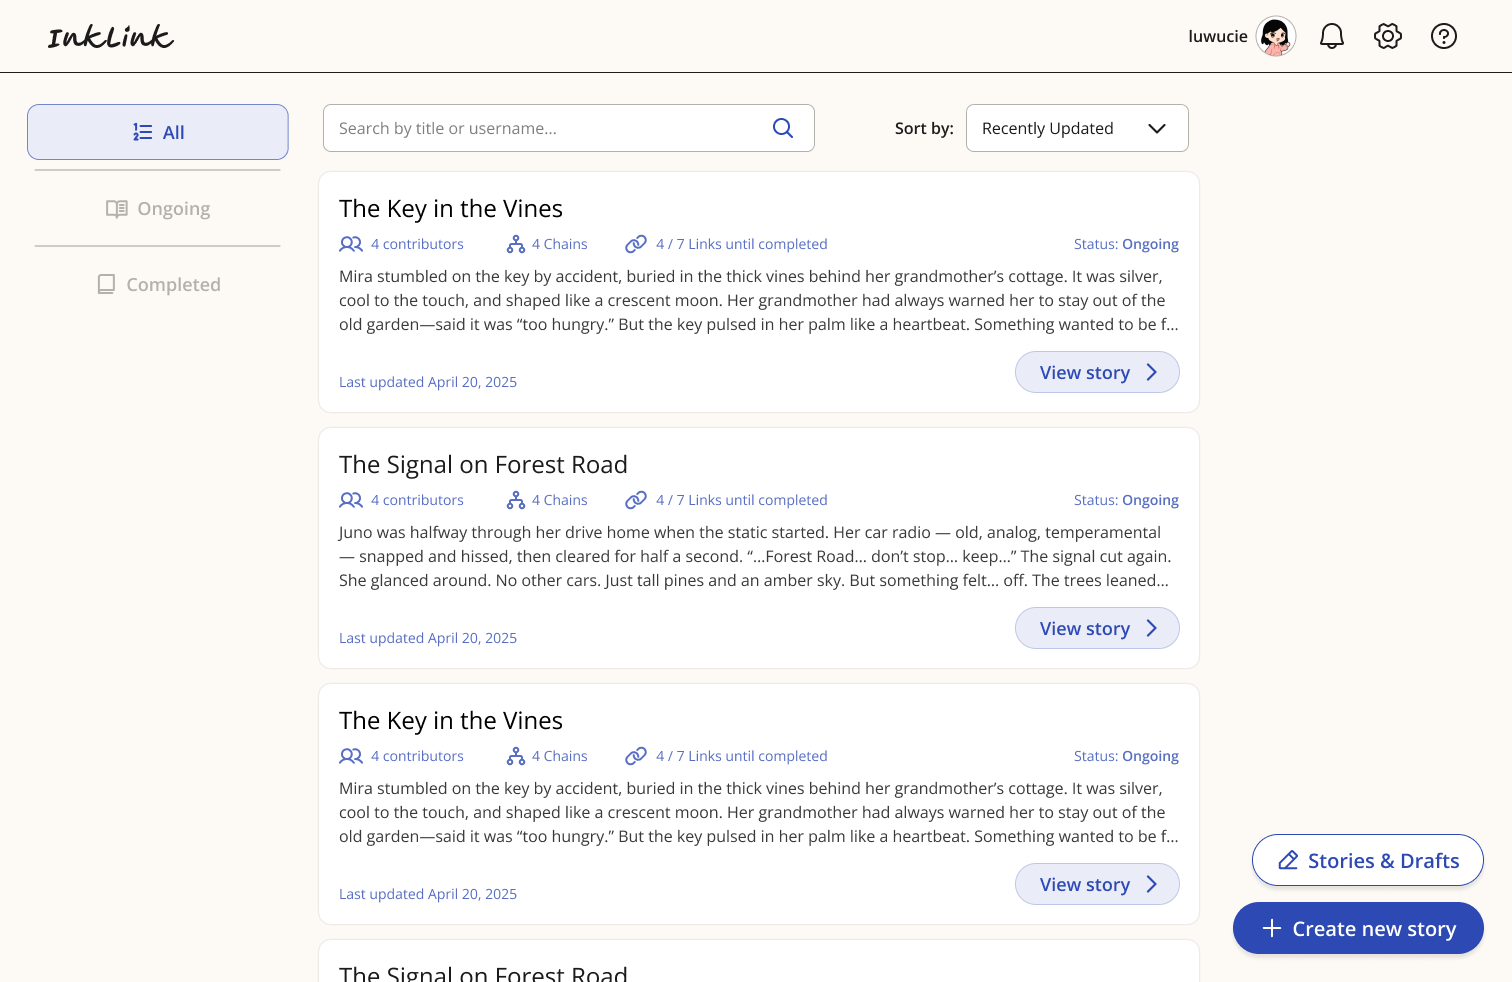Click View story for The Signal on Forest Road
The image size is (1512, 982).
(1097, 628)
